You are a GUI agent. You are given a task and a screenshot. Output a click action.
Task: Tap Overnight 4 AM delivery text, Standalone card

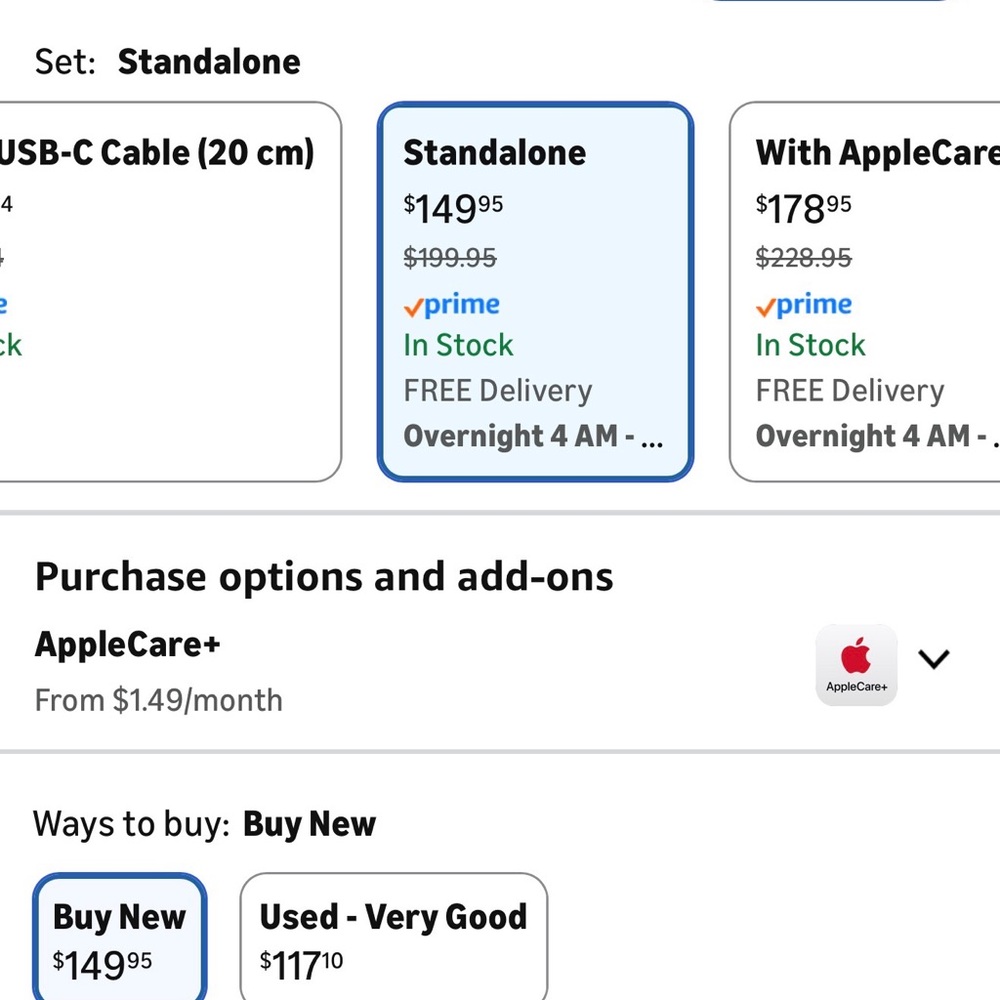(x=534, y=436)
